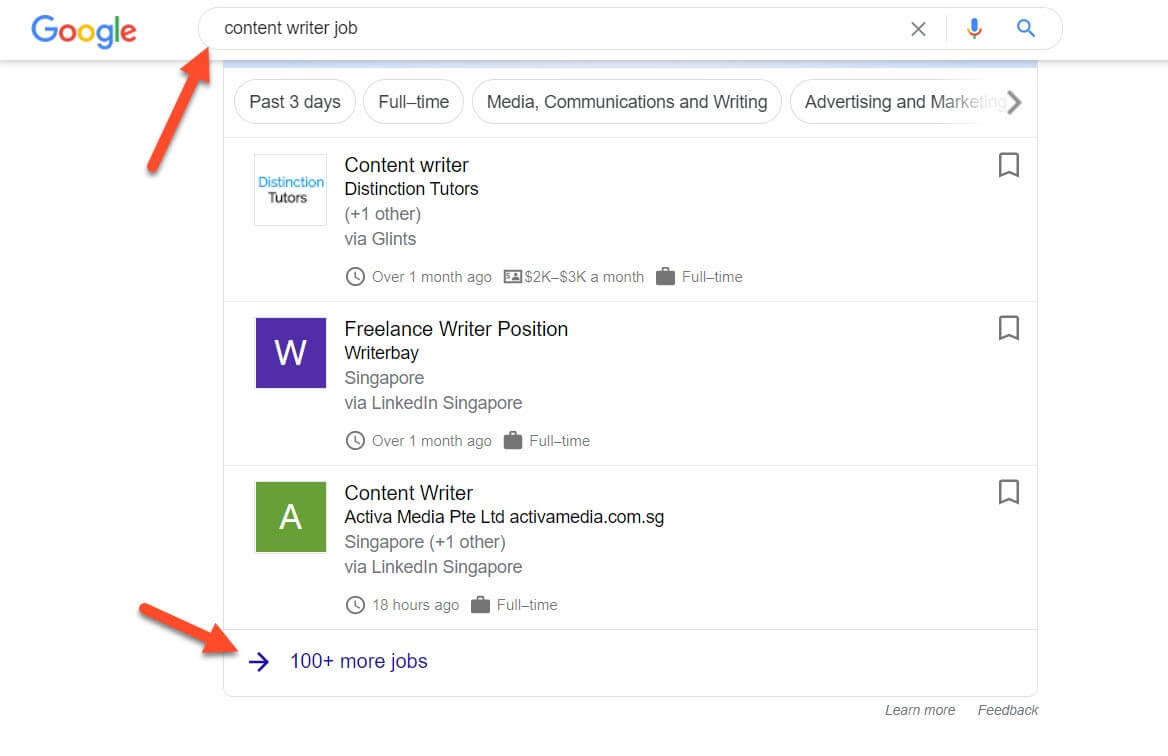Bookmark the Activa Media Content Writer job
The height and width of the screenshot is (756, 1168).
click(x=1009, y=492)
